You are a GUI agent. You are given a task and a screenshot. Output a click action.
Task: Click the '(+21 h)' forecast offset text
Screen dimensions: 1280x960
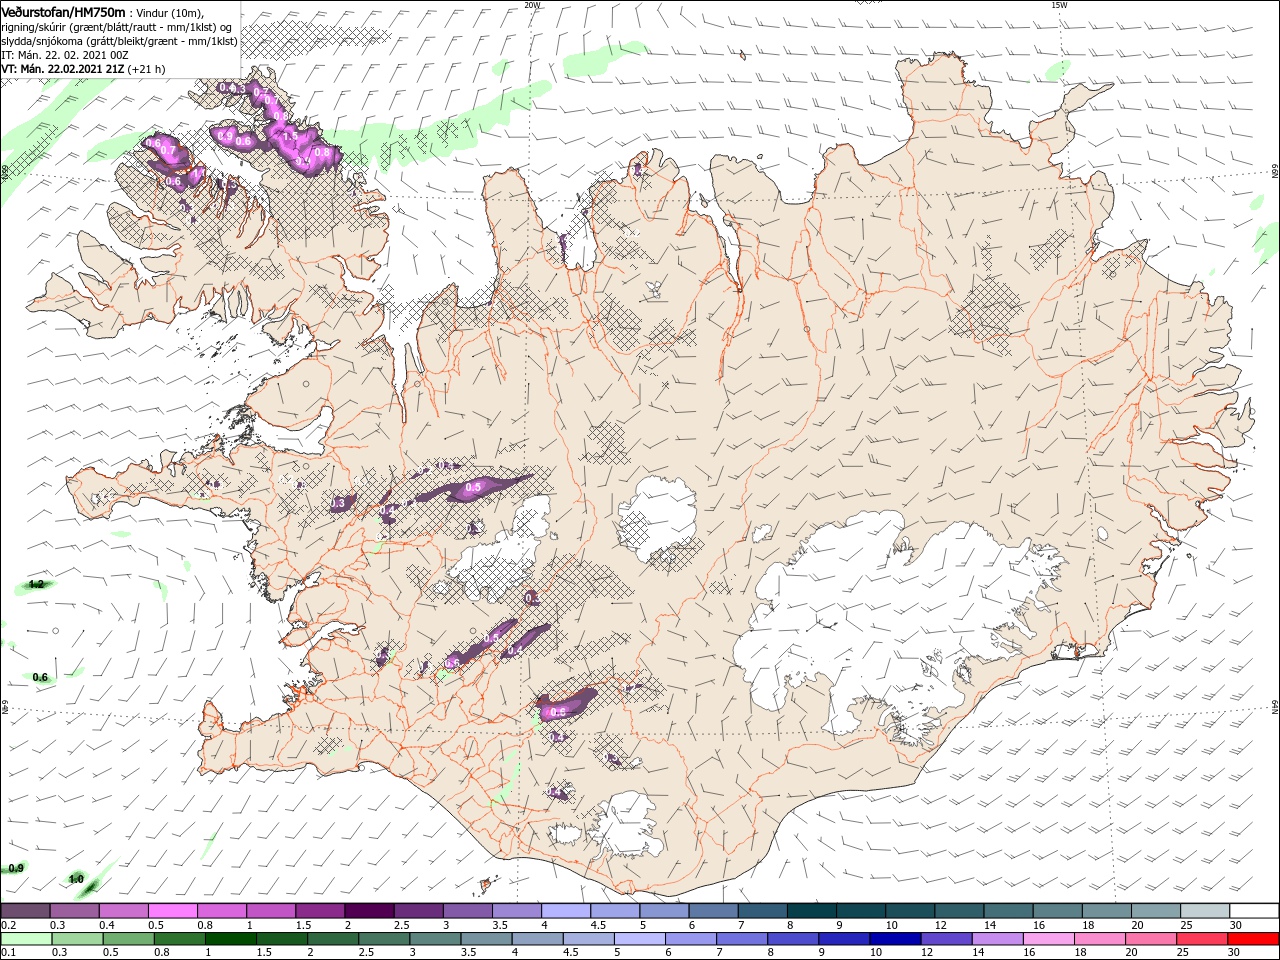click(147, 69)
